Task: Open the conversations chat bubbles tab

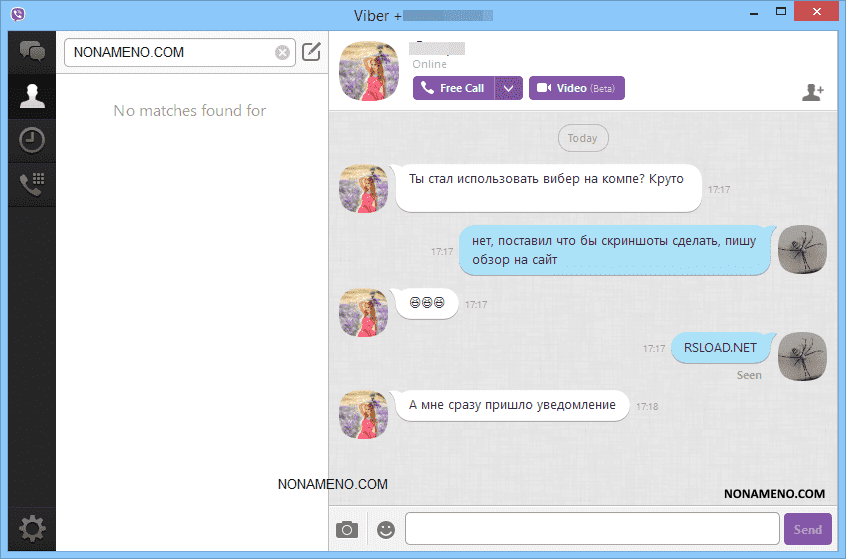Action: (32, 51)
